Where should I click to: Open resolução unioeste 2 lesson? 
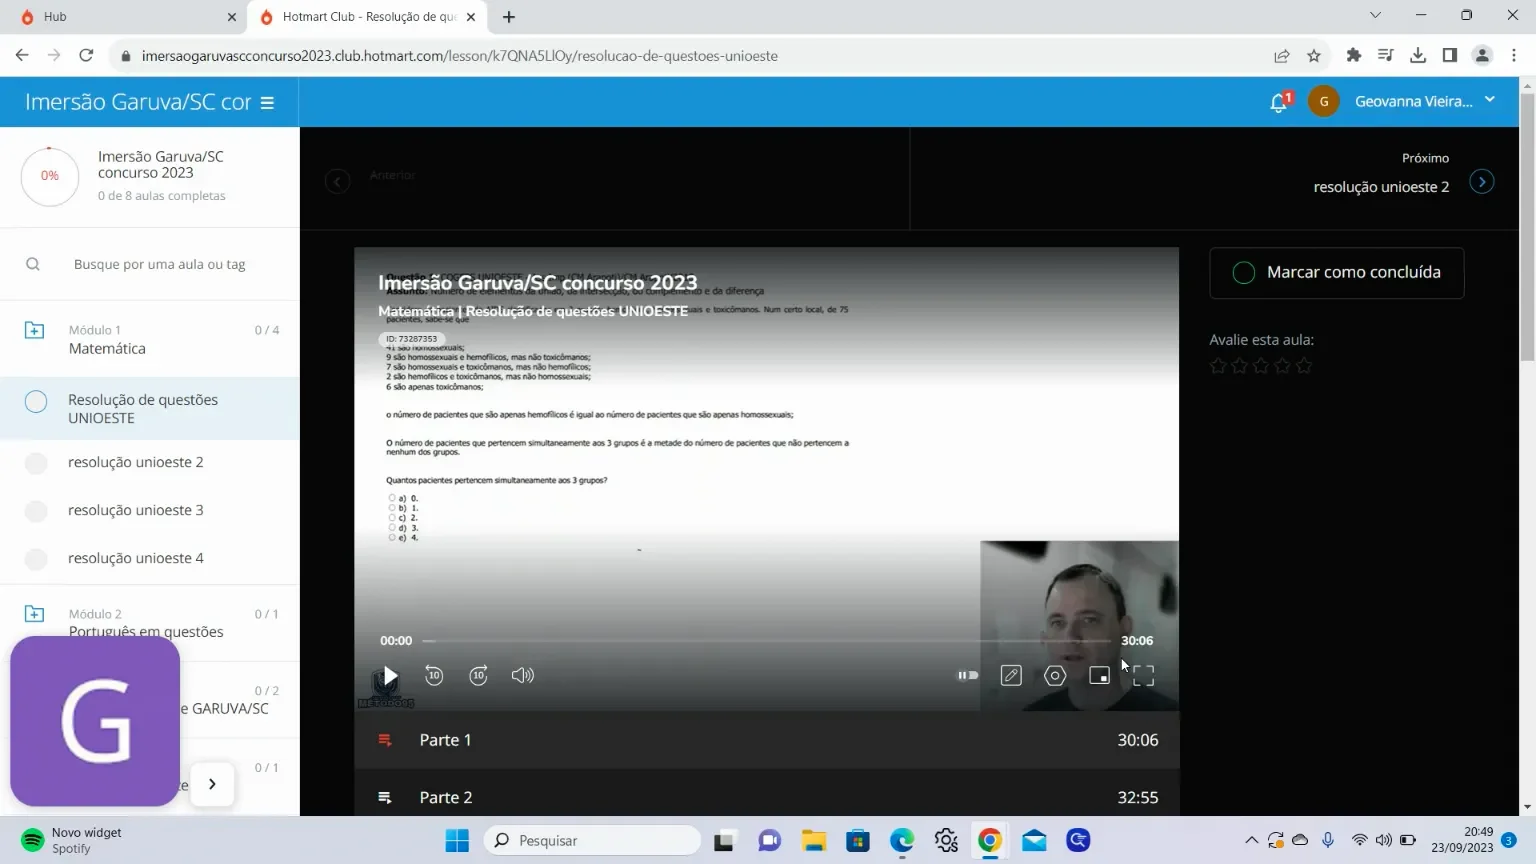136,462
